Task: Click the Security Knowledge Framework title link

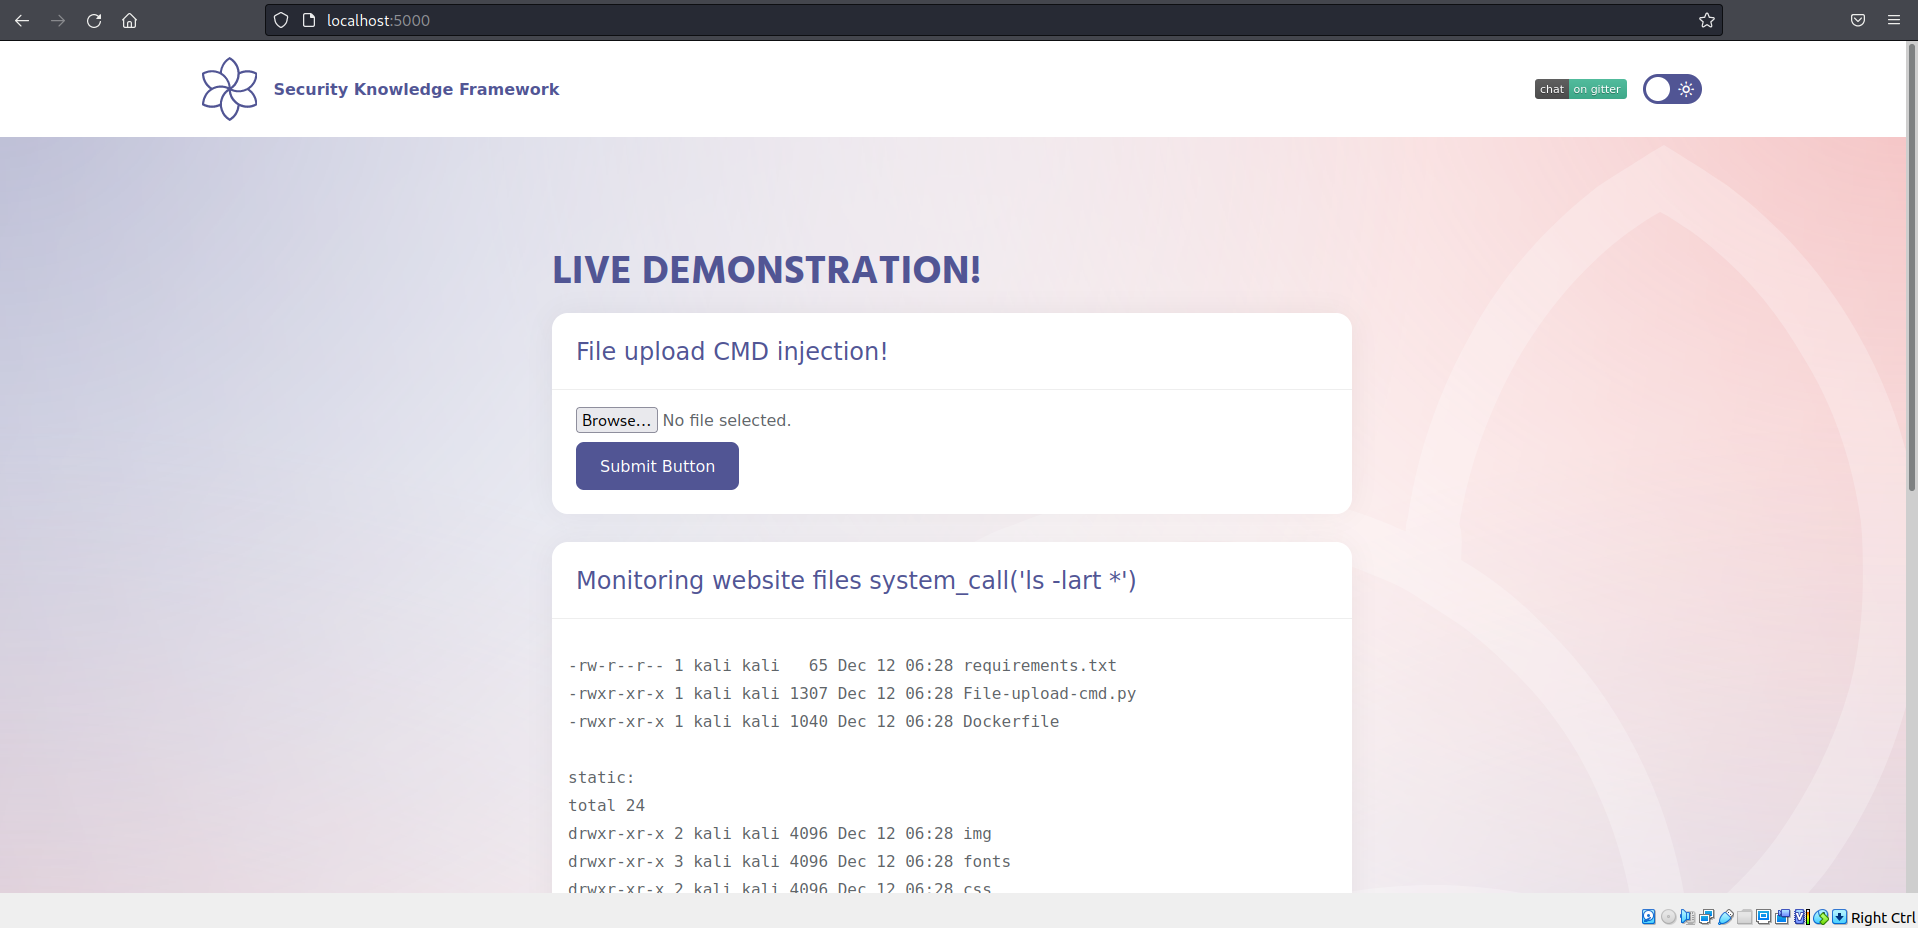Action: pos(416,89)
